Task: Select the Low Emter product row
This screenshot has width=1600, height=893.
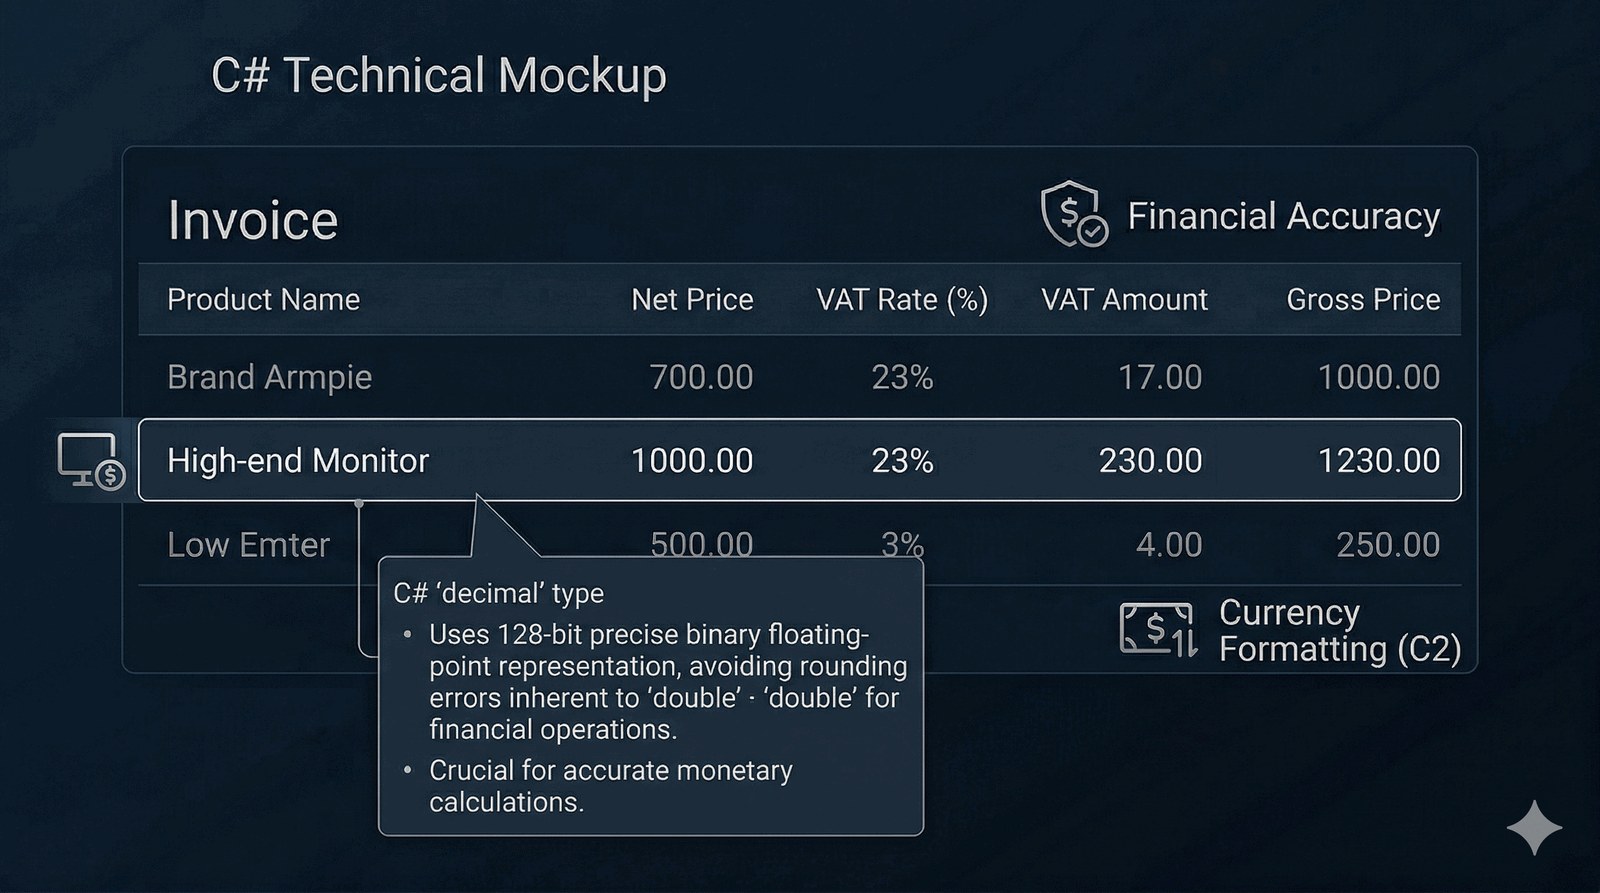Action: pyautogui.click(x=248, y=545)
